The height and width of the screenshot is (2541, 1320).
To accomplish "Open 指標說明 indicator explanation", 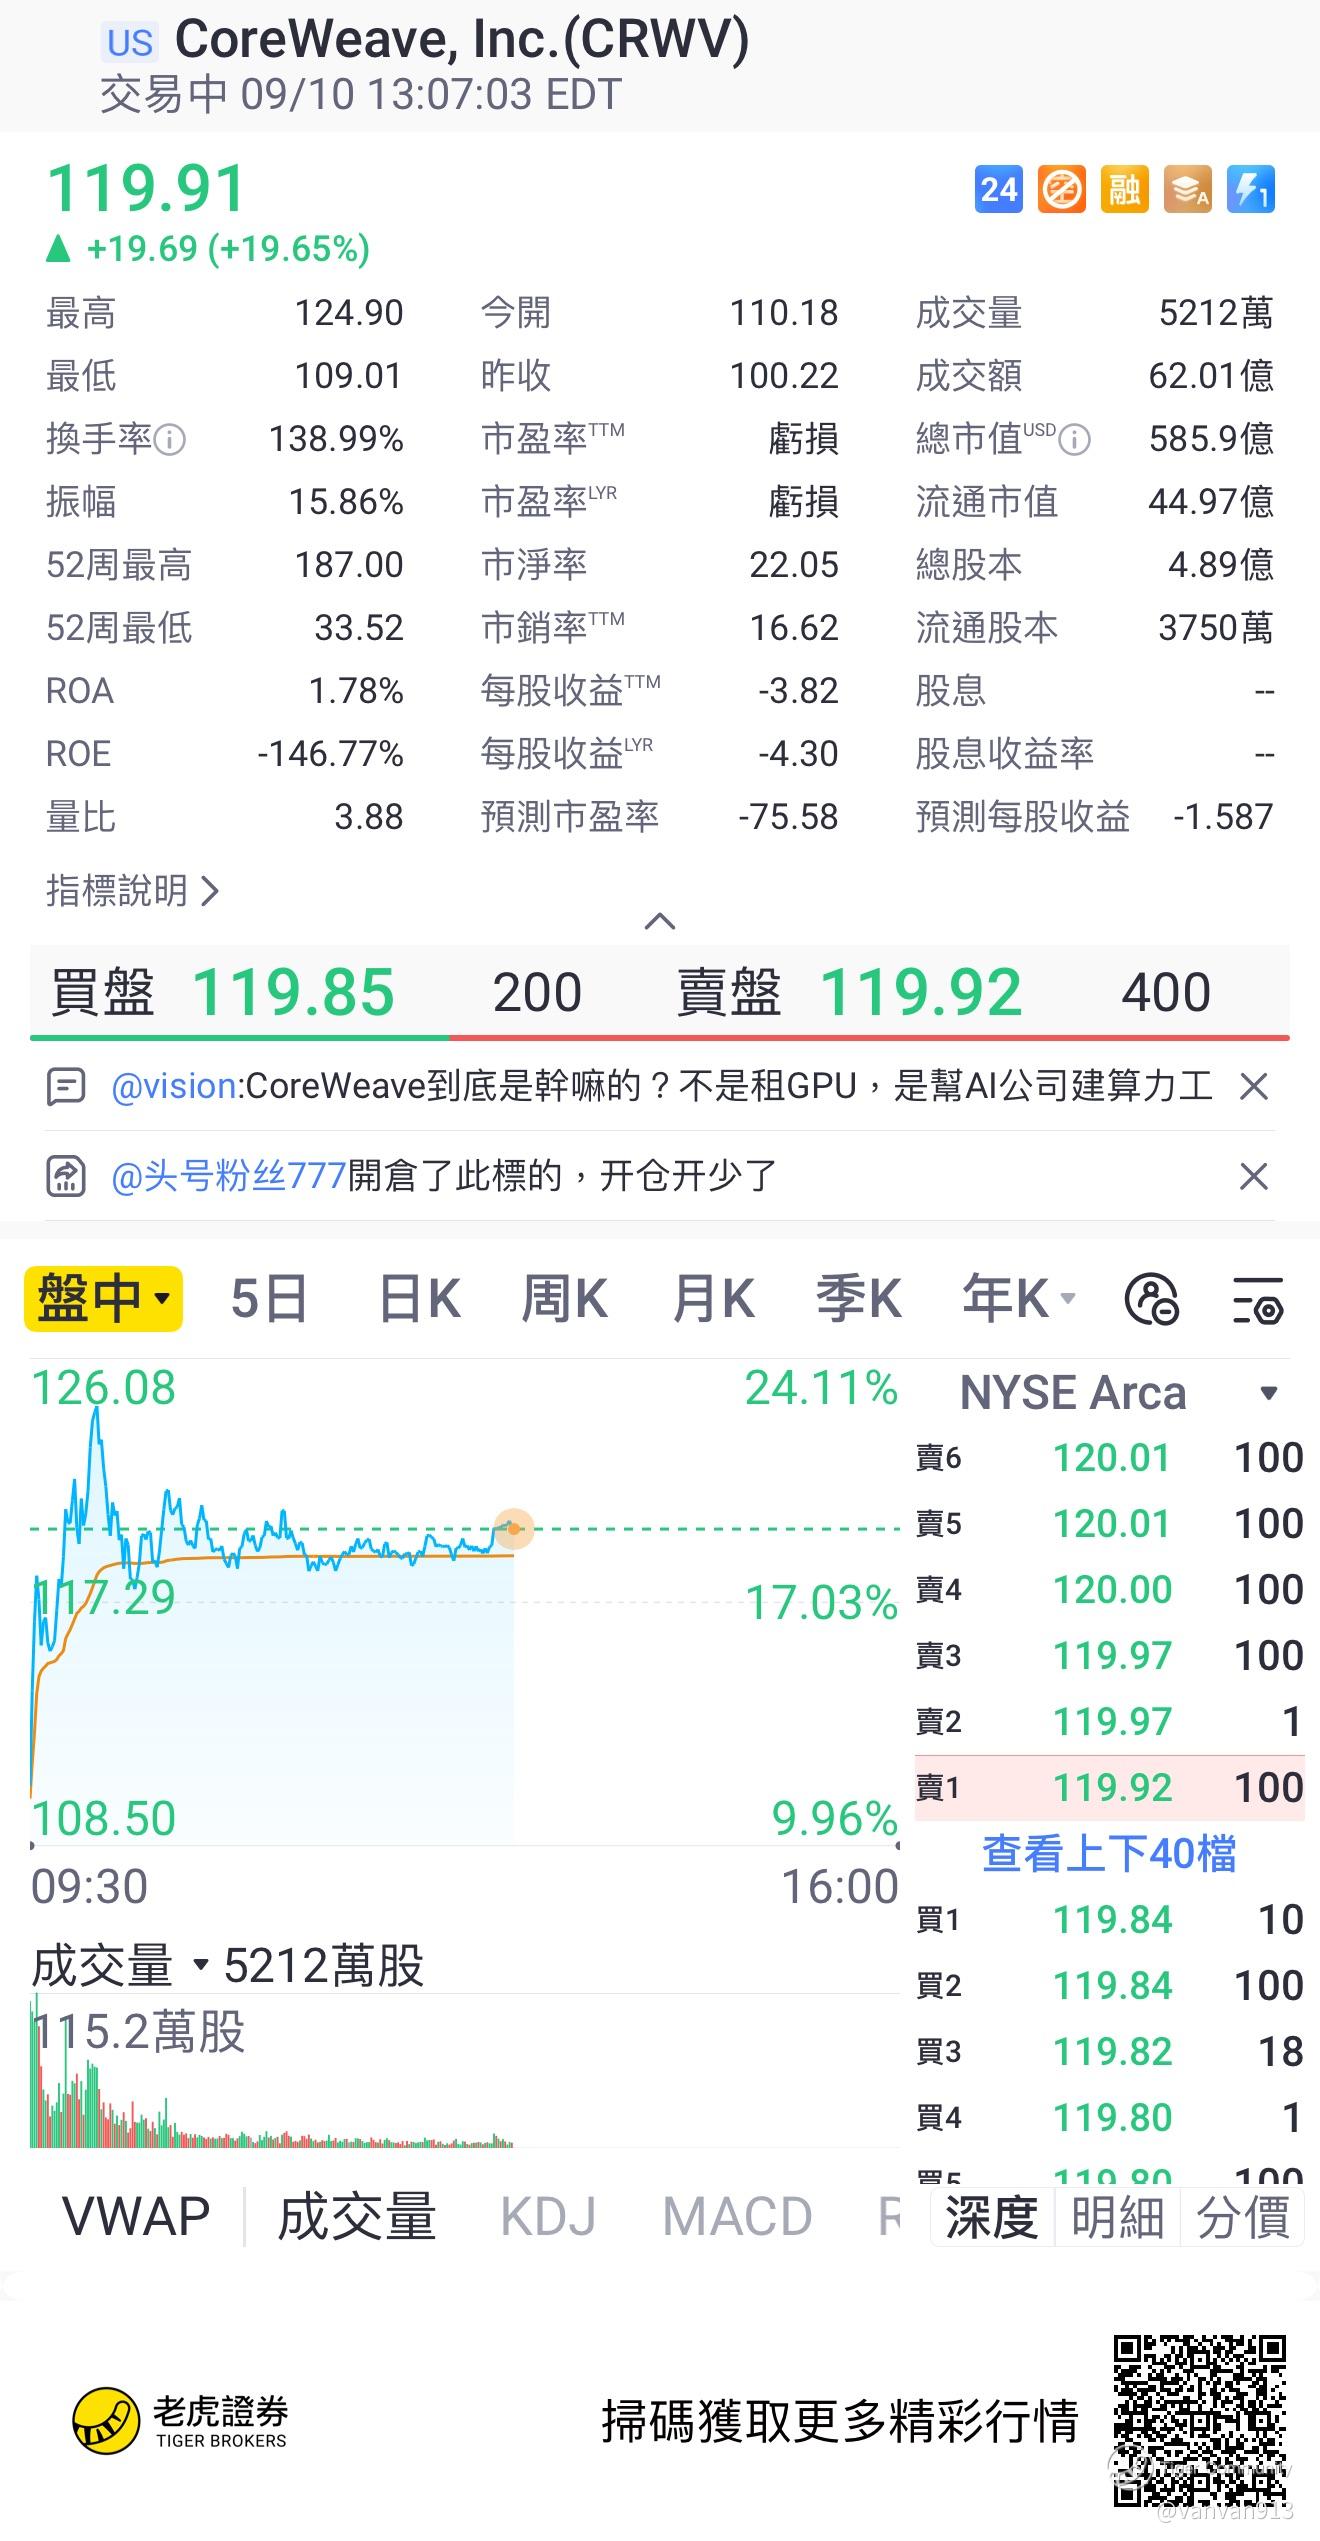I will coord(132,890).
